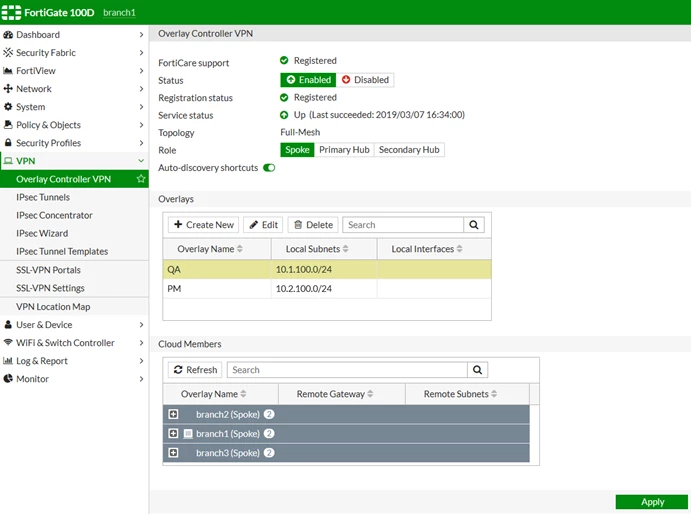Screen dimensions: 691x514
Task: Click the VPN laptop icon
Action: click(8, 161)
